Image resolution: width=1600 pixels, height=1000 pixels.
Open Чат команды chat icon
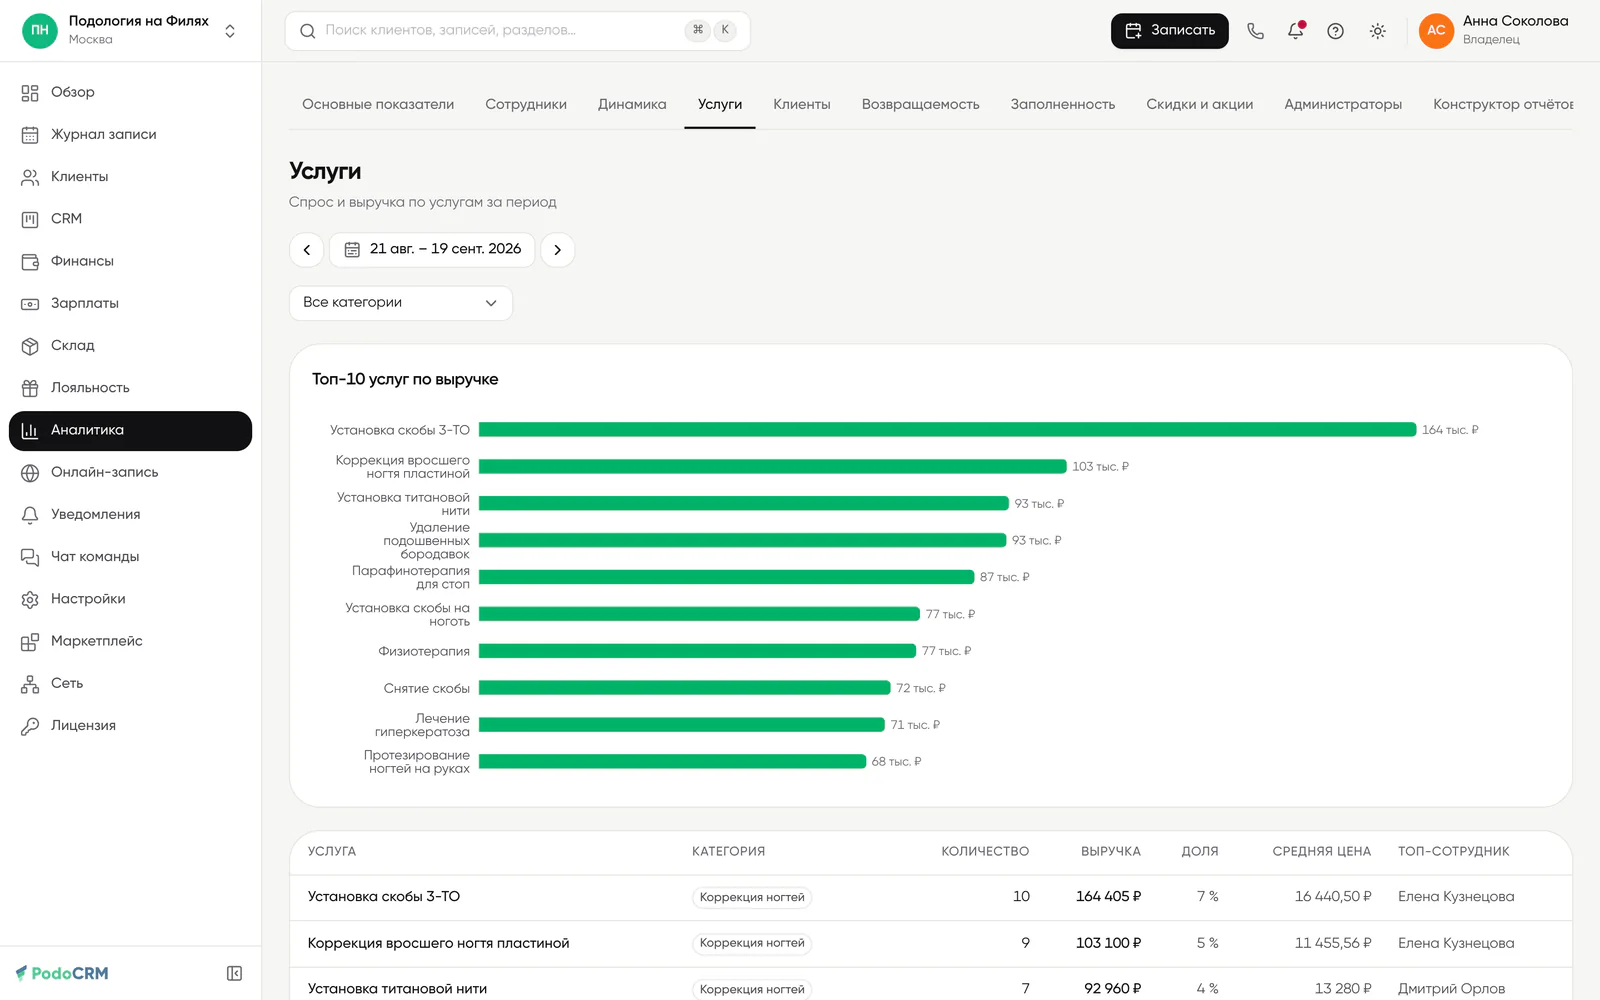30,557
